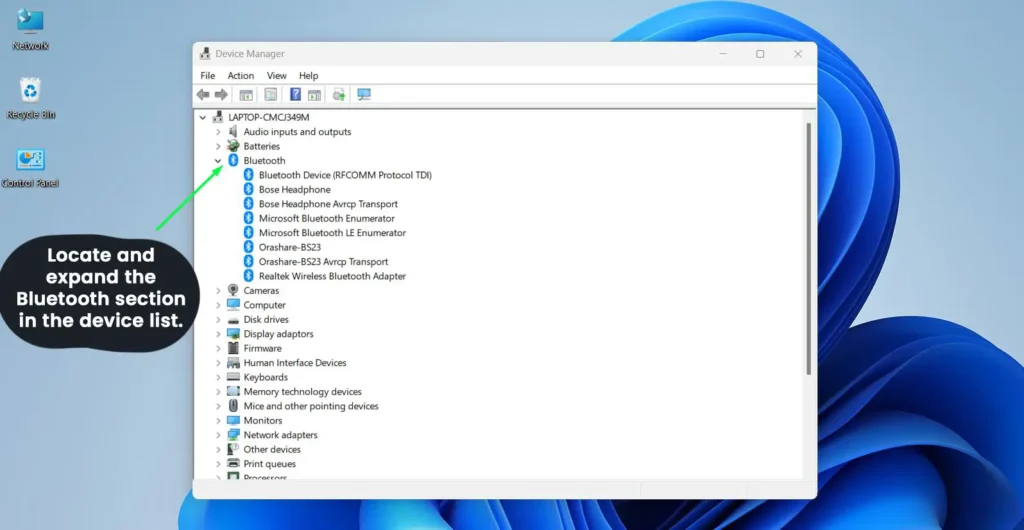Click the Print queues printer icon
The width and height of the screenshot is (1024, 530).
coord(233,464)
